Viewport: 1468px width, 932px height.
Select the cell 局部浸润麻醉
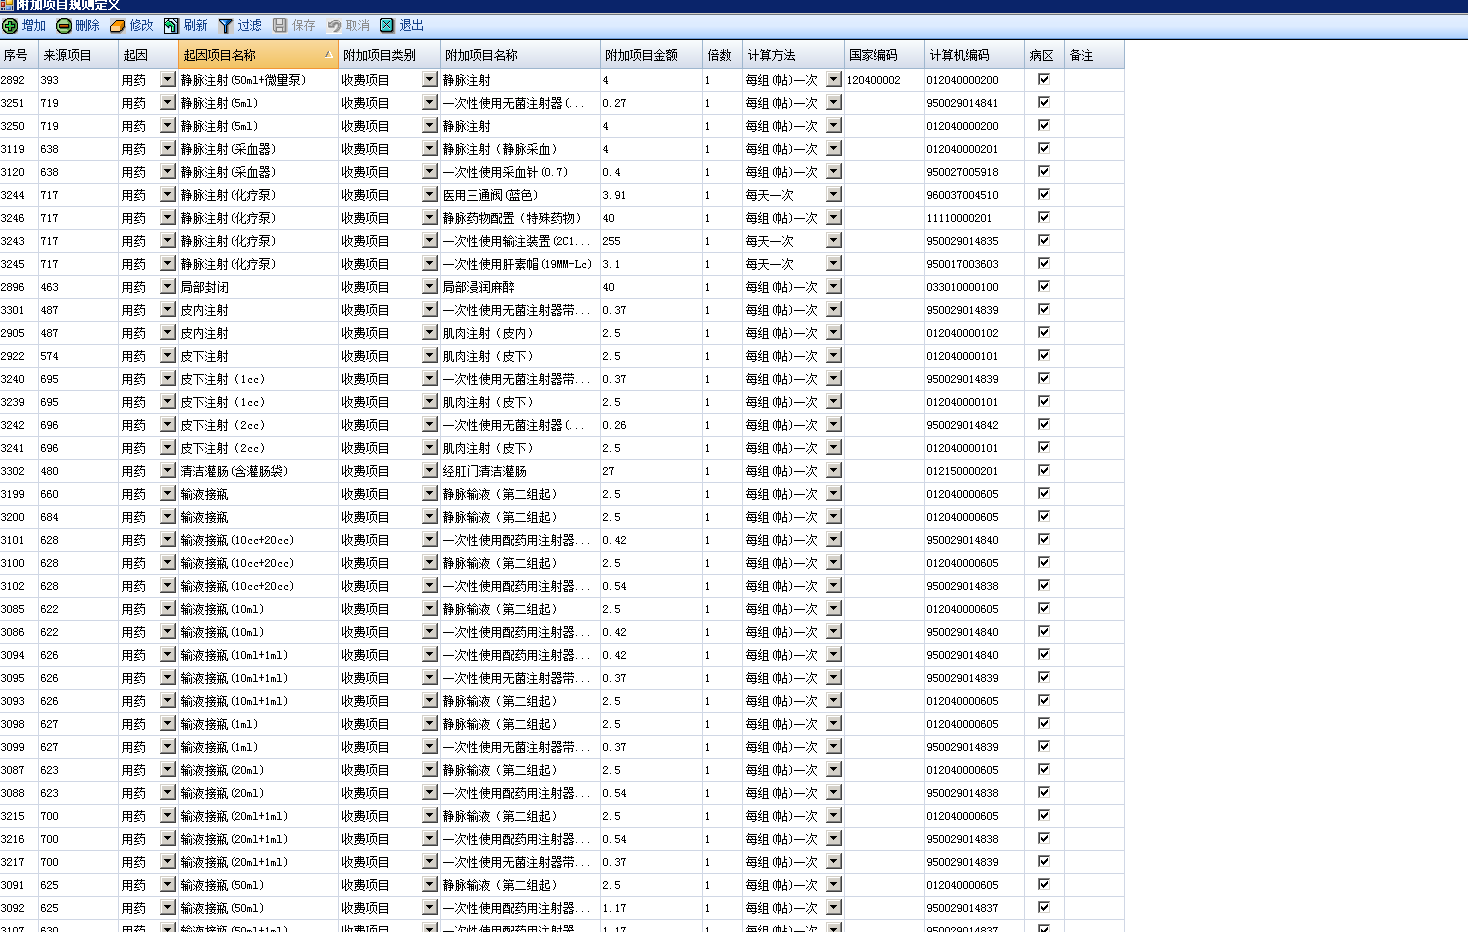[521, 287]
